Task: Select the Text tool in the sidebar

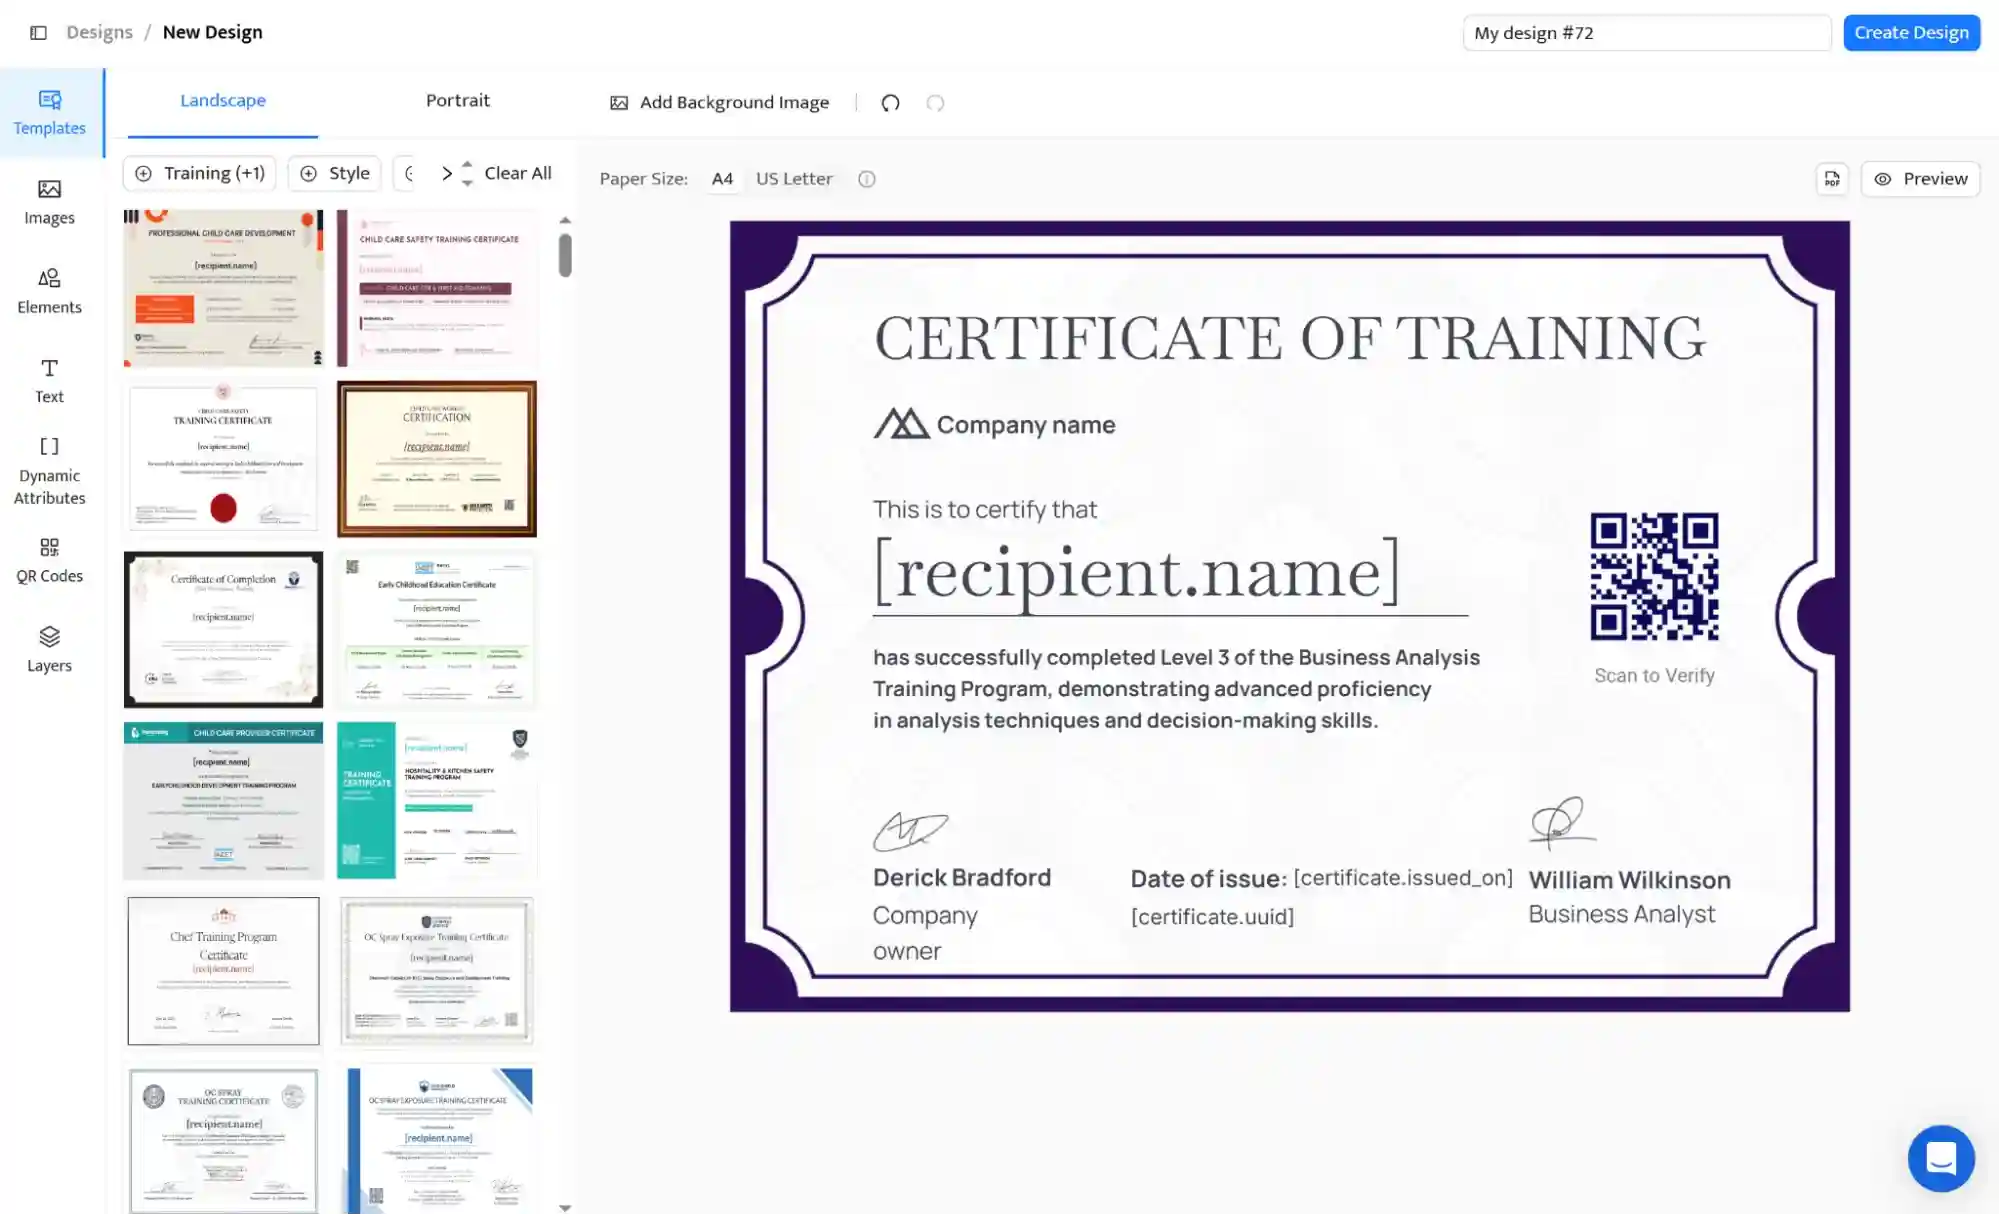Action: click(49, 379)
